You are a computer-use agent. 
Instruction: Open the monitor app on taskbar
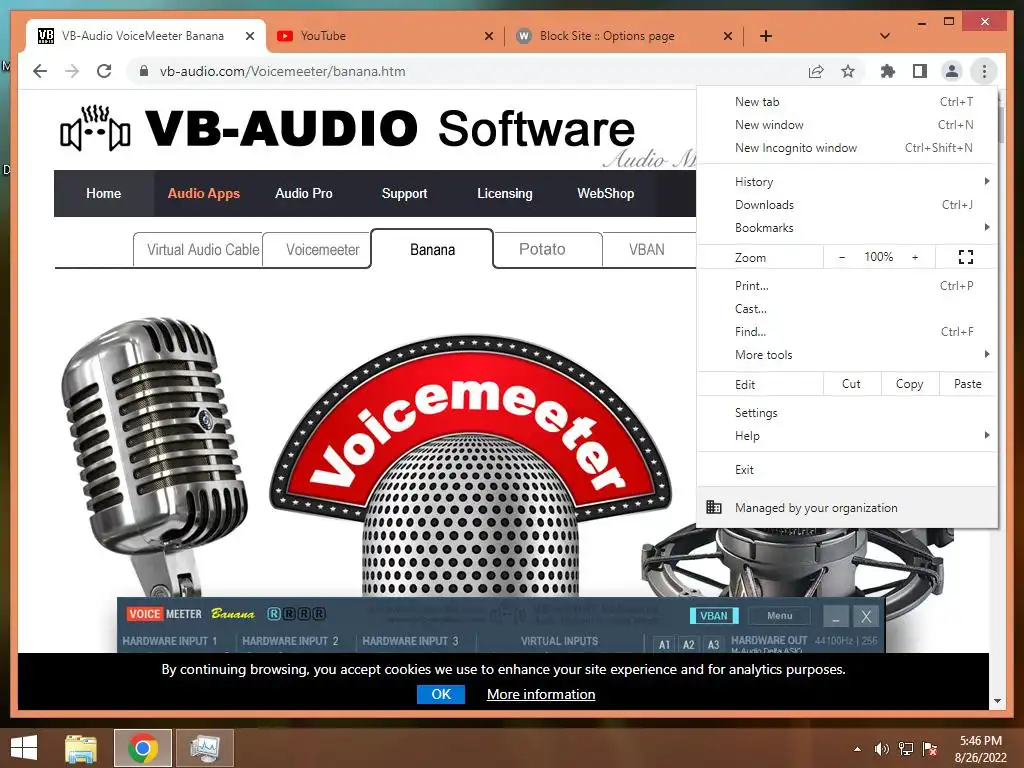coord(204,748)
